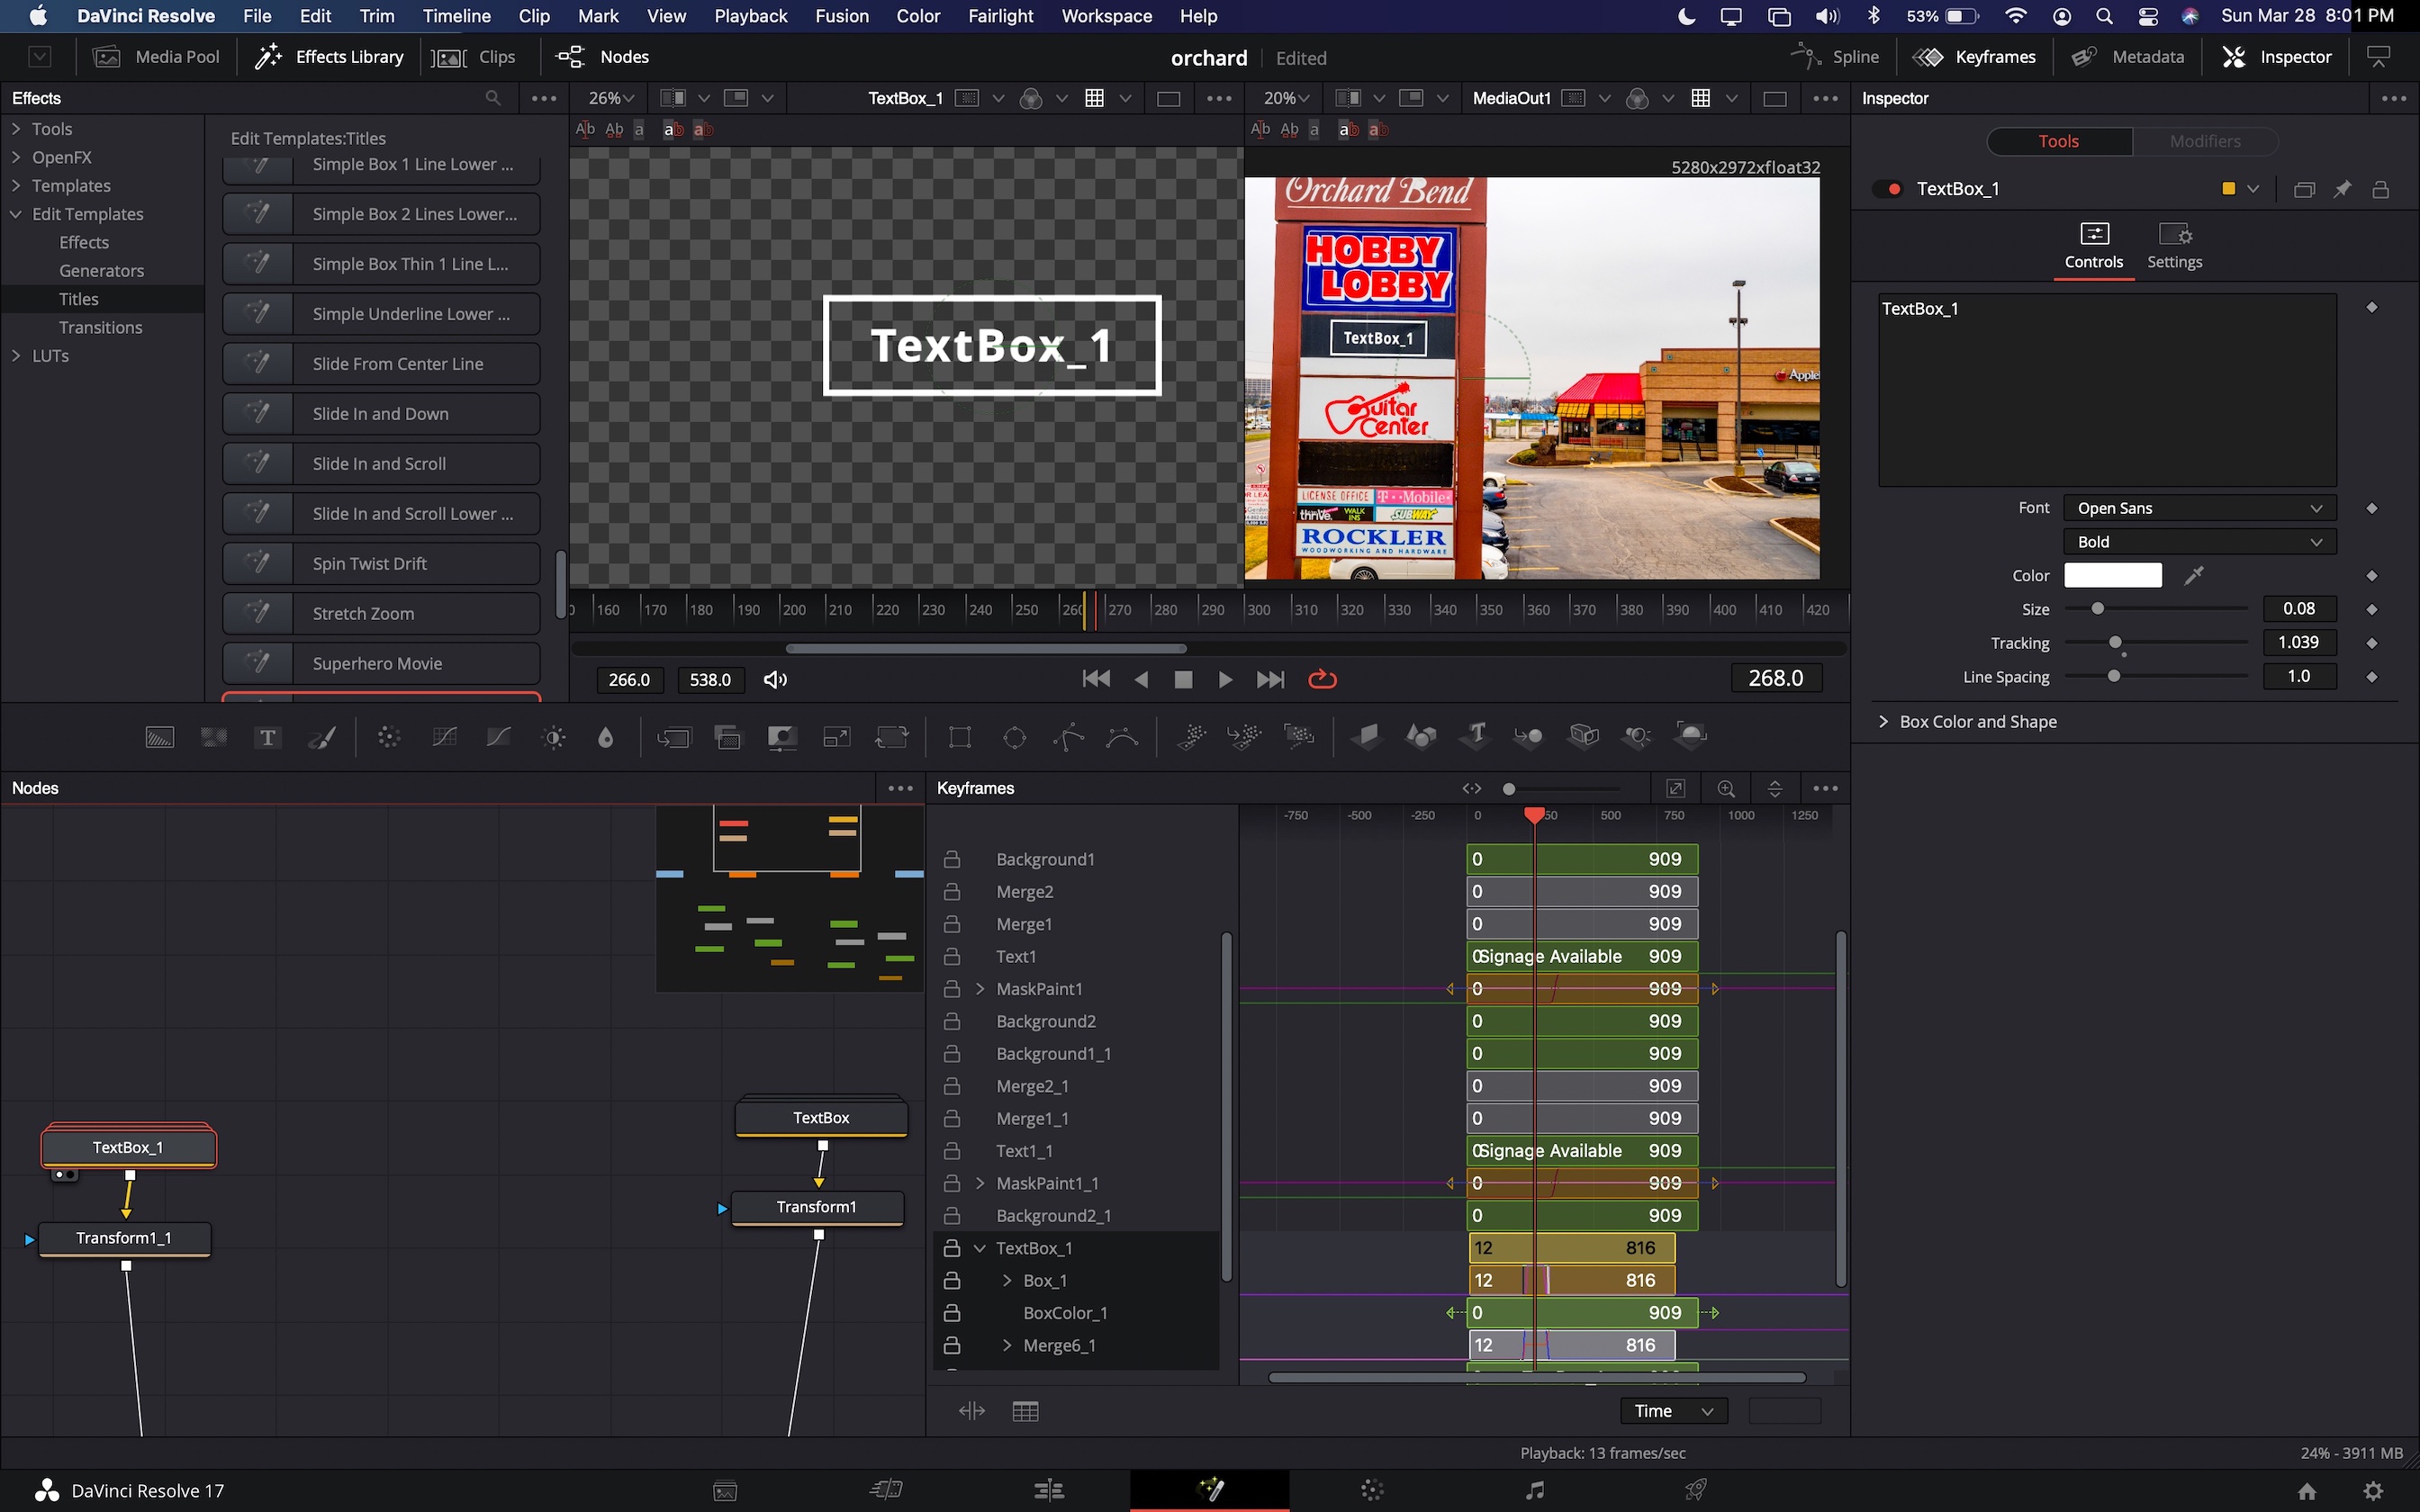Toggle lock on Background1 keyframe track
The image size is (2420, 1512).
952,859
